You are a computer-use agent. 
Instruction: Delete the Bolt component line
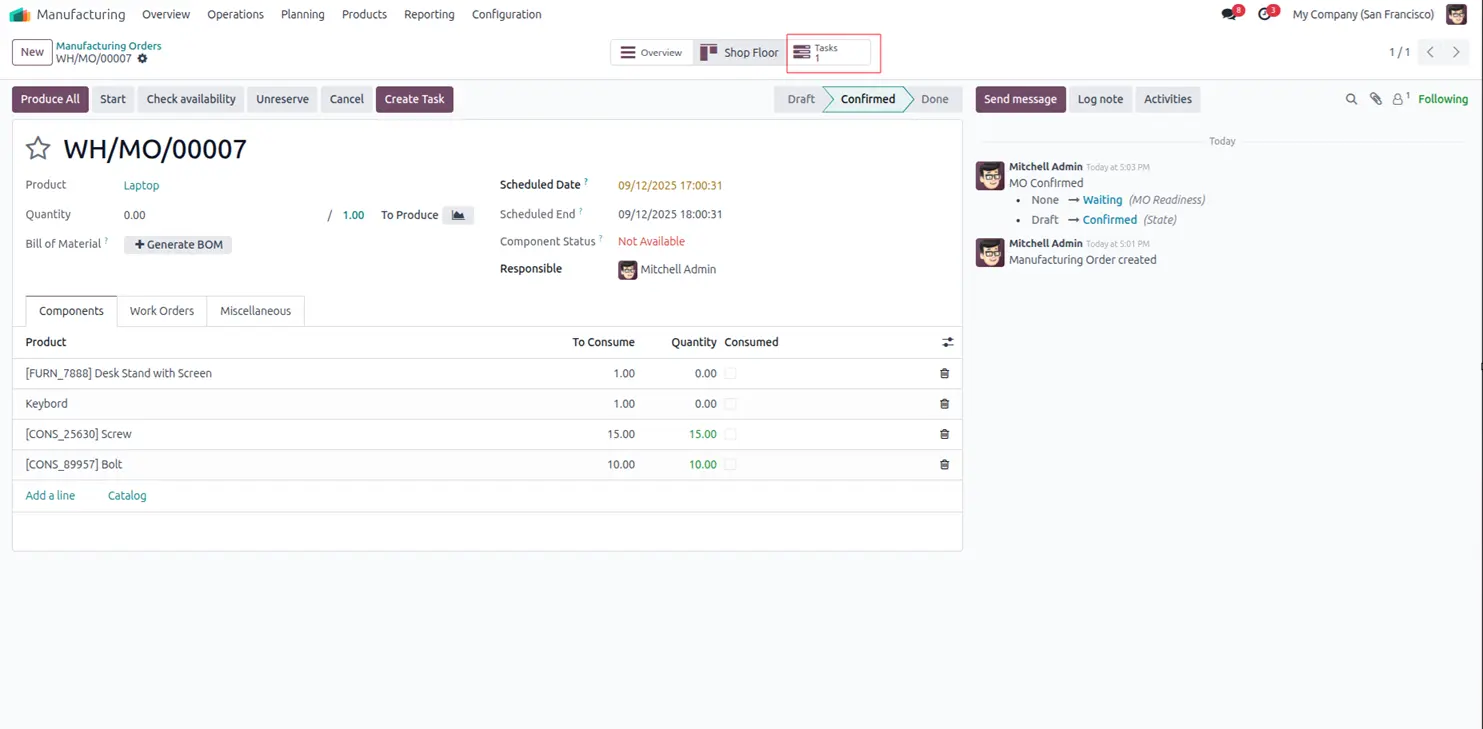click(944, 465)
